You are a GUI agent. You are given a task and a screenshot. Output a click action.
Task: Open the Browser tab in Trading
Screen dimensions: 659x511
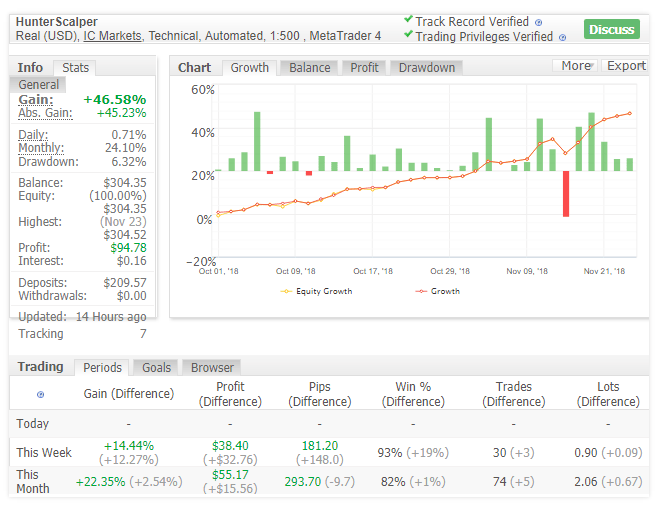(x=212, y=368)
